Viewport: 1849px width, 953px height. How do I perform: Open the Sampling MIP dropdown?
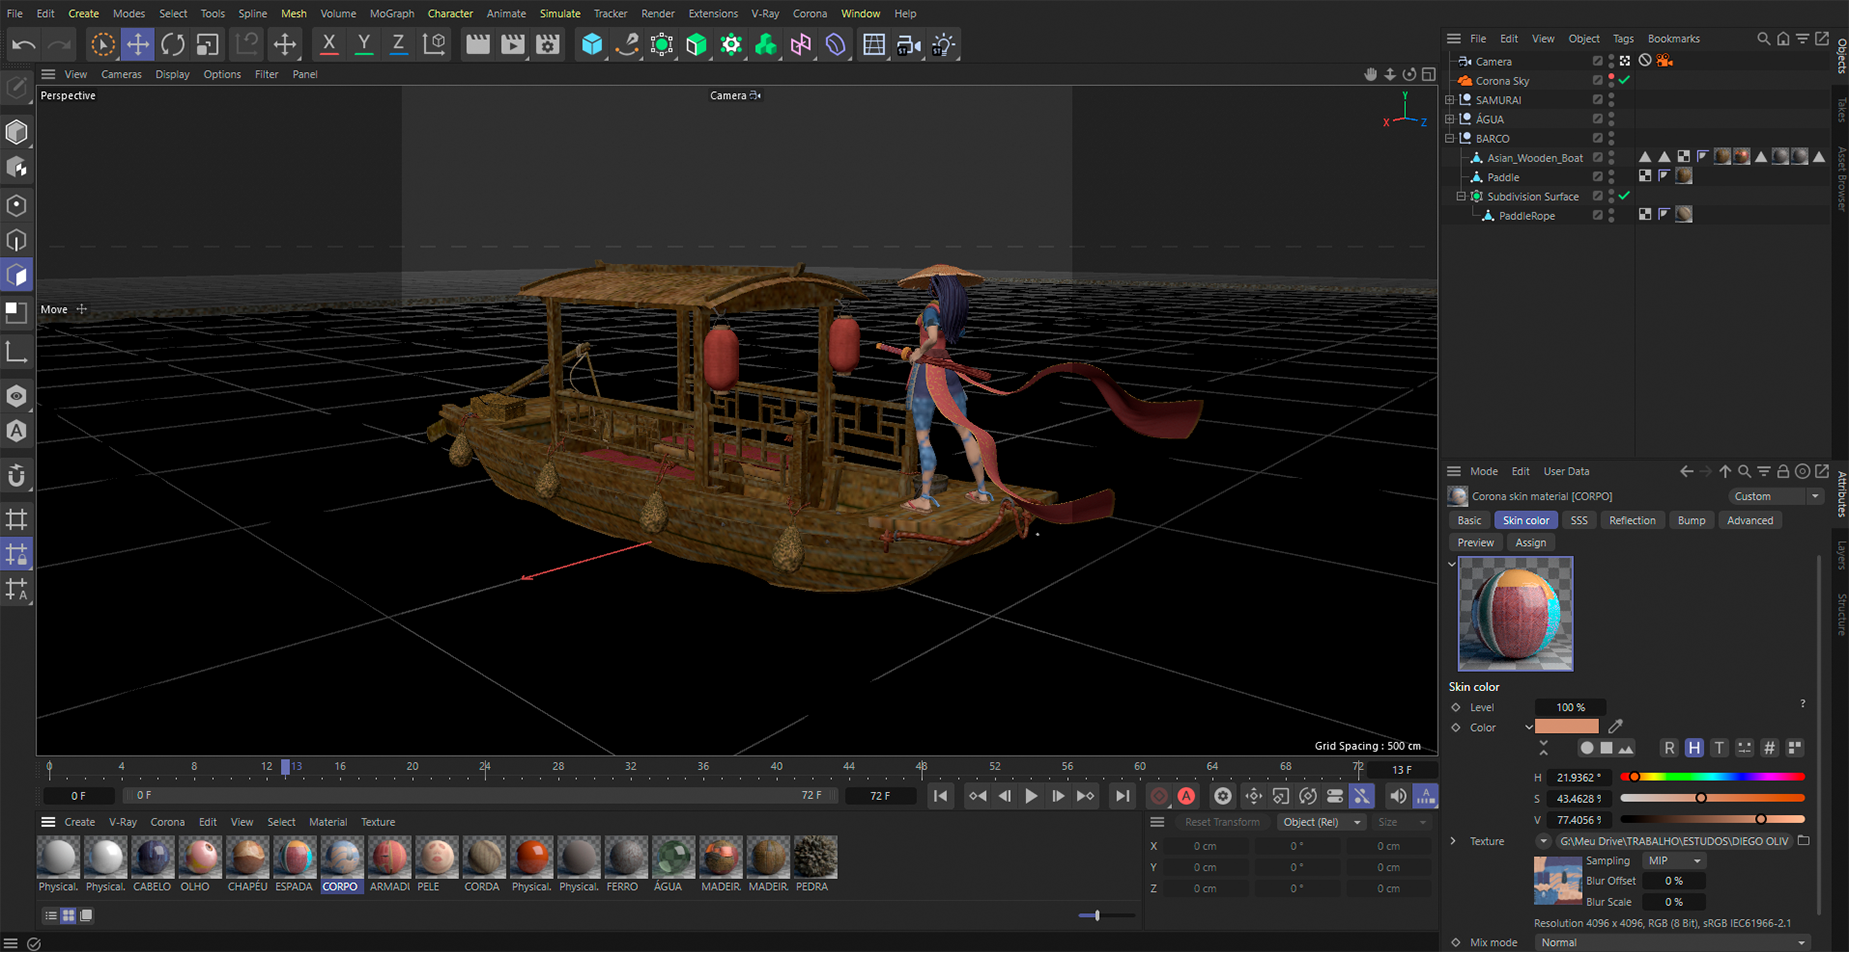(1674, 861)
